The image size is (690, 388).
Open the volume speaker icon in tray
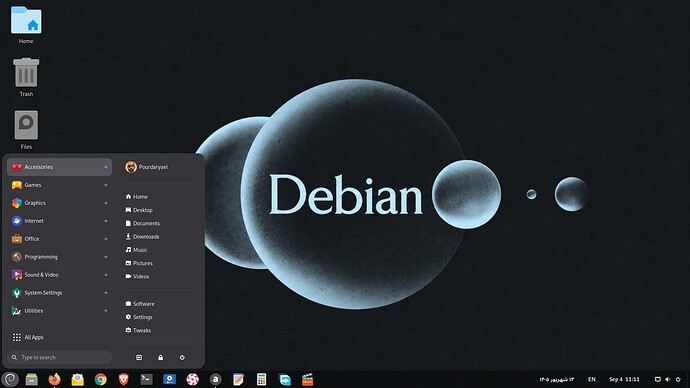[x=668, y=379]
